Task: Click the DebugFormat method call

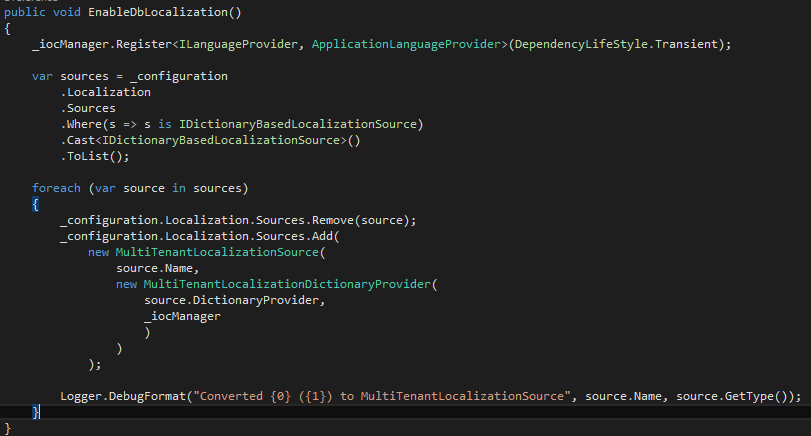Action: click(x=147, y=397)
